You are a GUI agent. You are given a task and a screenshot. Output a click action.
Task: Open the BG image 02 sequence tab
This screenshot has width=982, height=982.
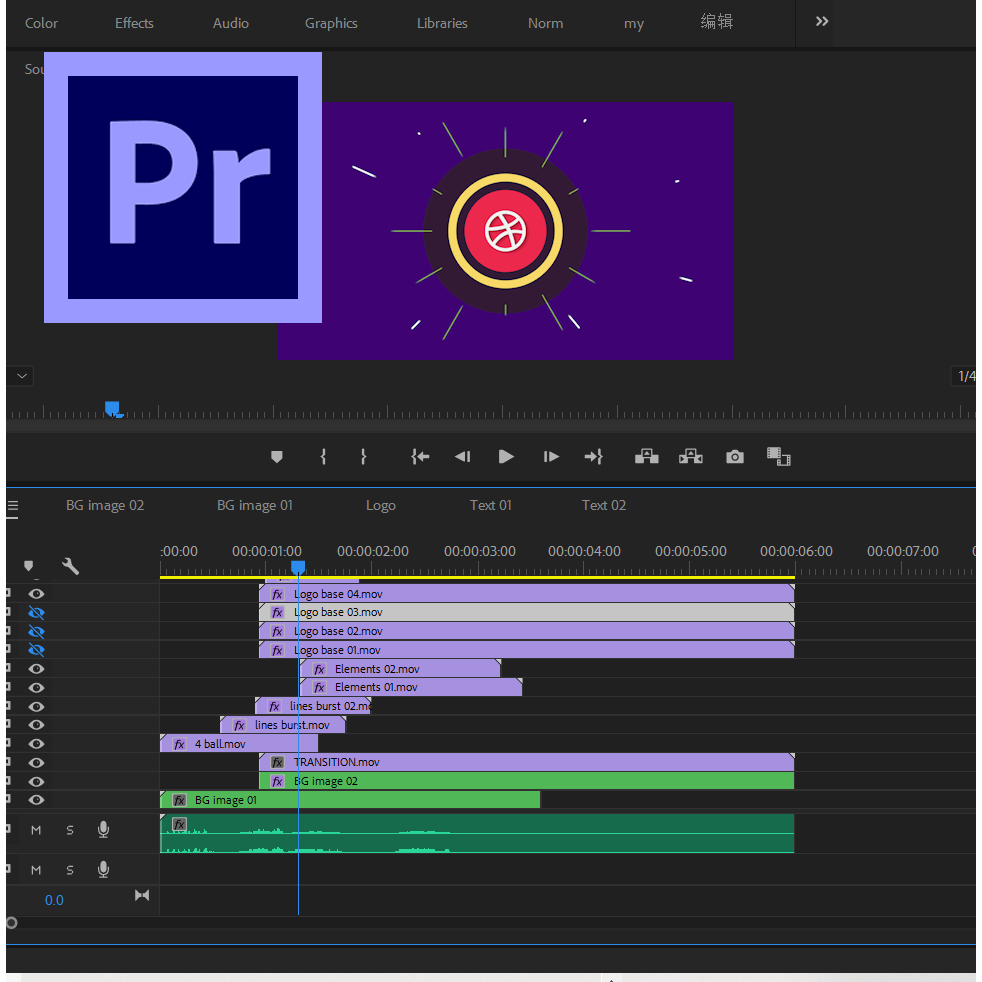click(105, 505)
